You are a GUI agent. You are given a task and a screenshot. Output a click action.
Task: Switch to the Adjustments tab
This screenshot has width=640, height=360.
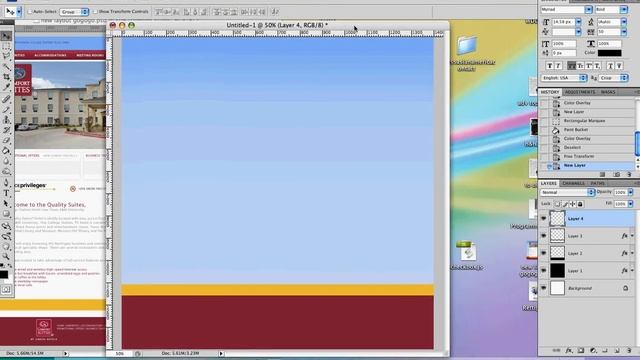tap(580, 92)
